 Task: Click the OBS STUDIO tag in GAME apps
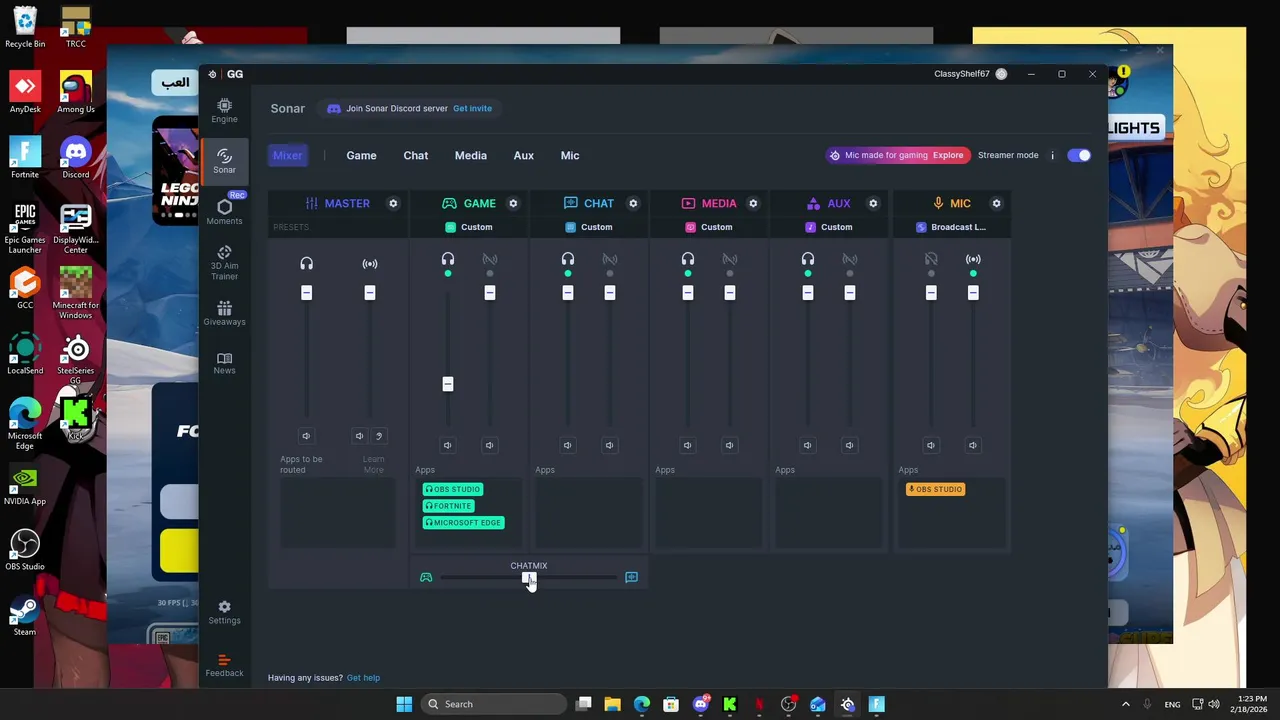point(453,489)
